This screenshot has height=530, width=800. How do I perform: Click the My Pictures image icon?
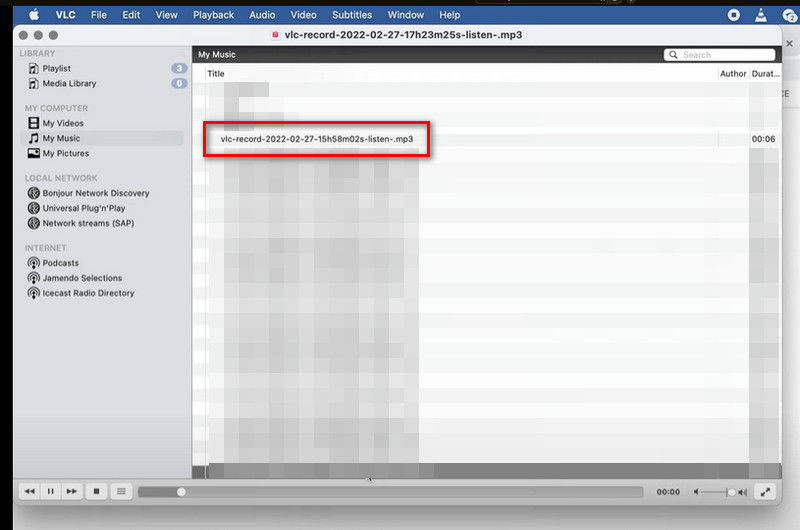click(34, 153)
